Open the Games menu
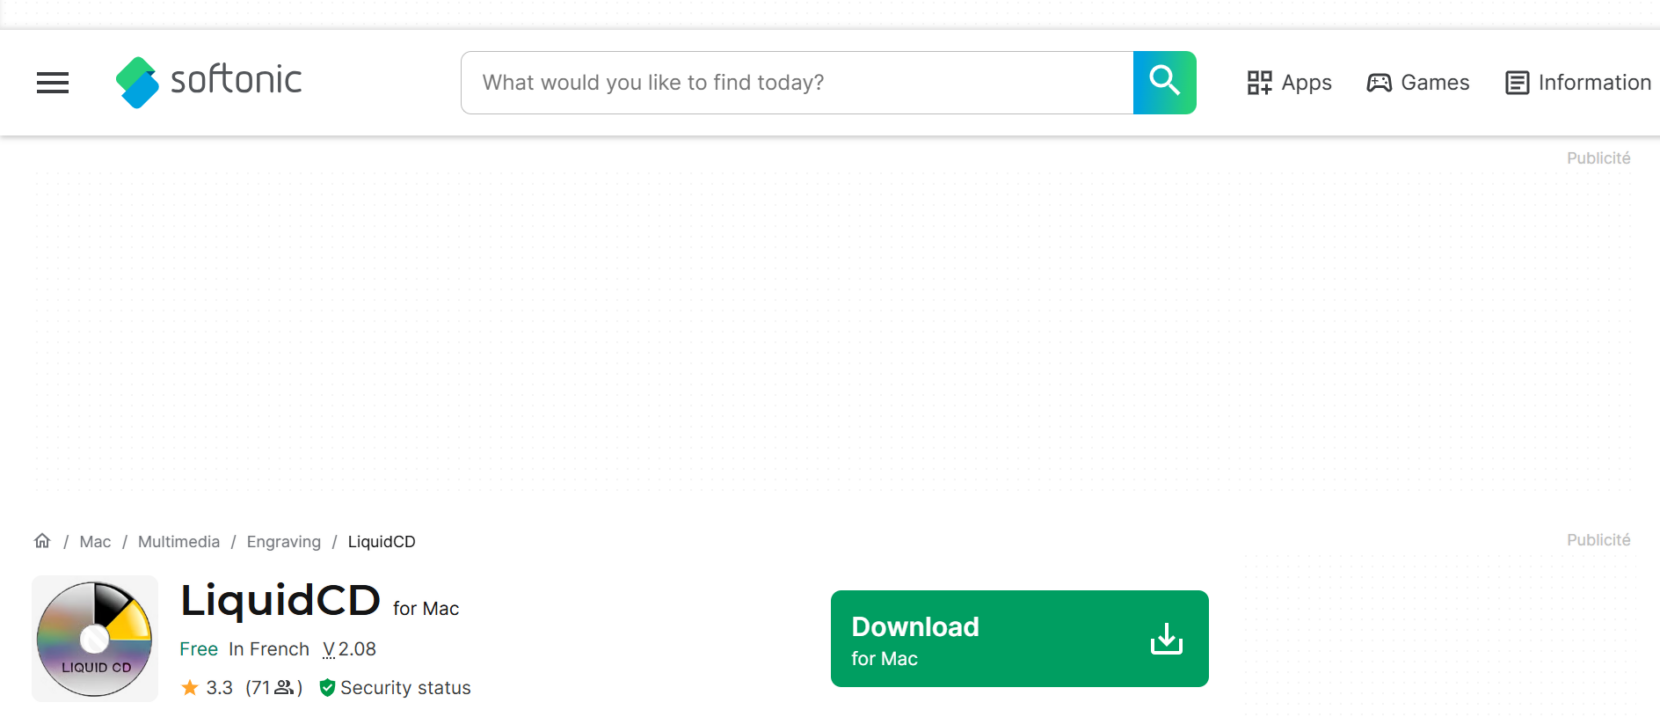Image resolution: width=1660 pixels, height=717 pixels. click(1418, 83)
